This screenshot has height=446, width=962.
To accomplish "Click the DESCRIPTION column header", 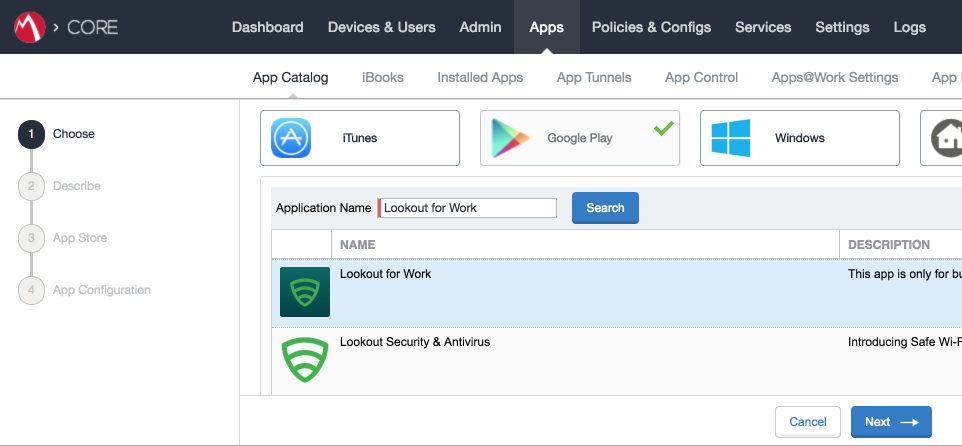I will pos(888,245).
